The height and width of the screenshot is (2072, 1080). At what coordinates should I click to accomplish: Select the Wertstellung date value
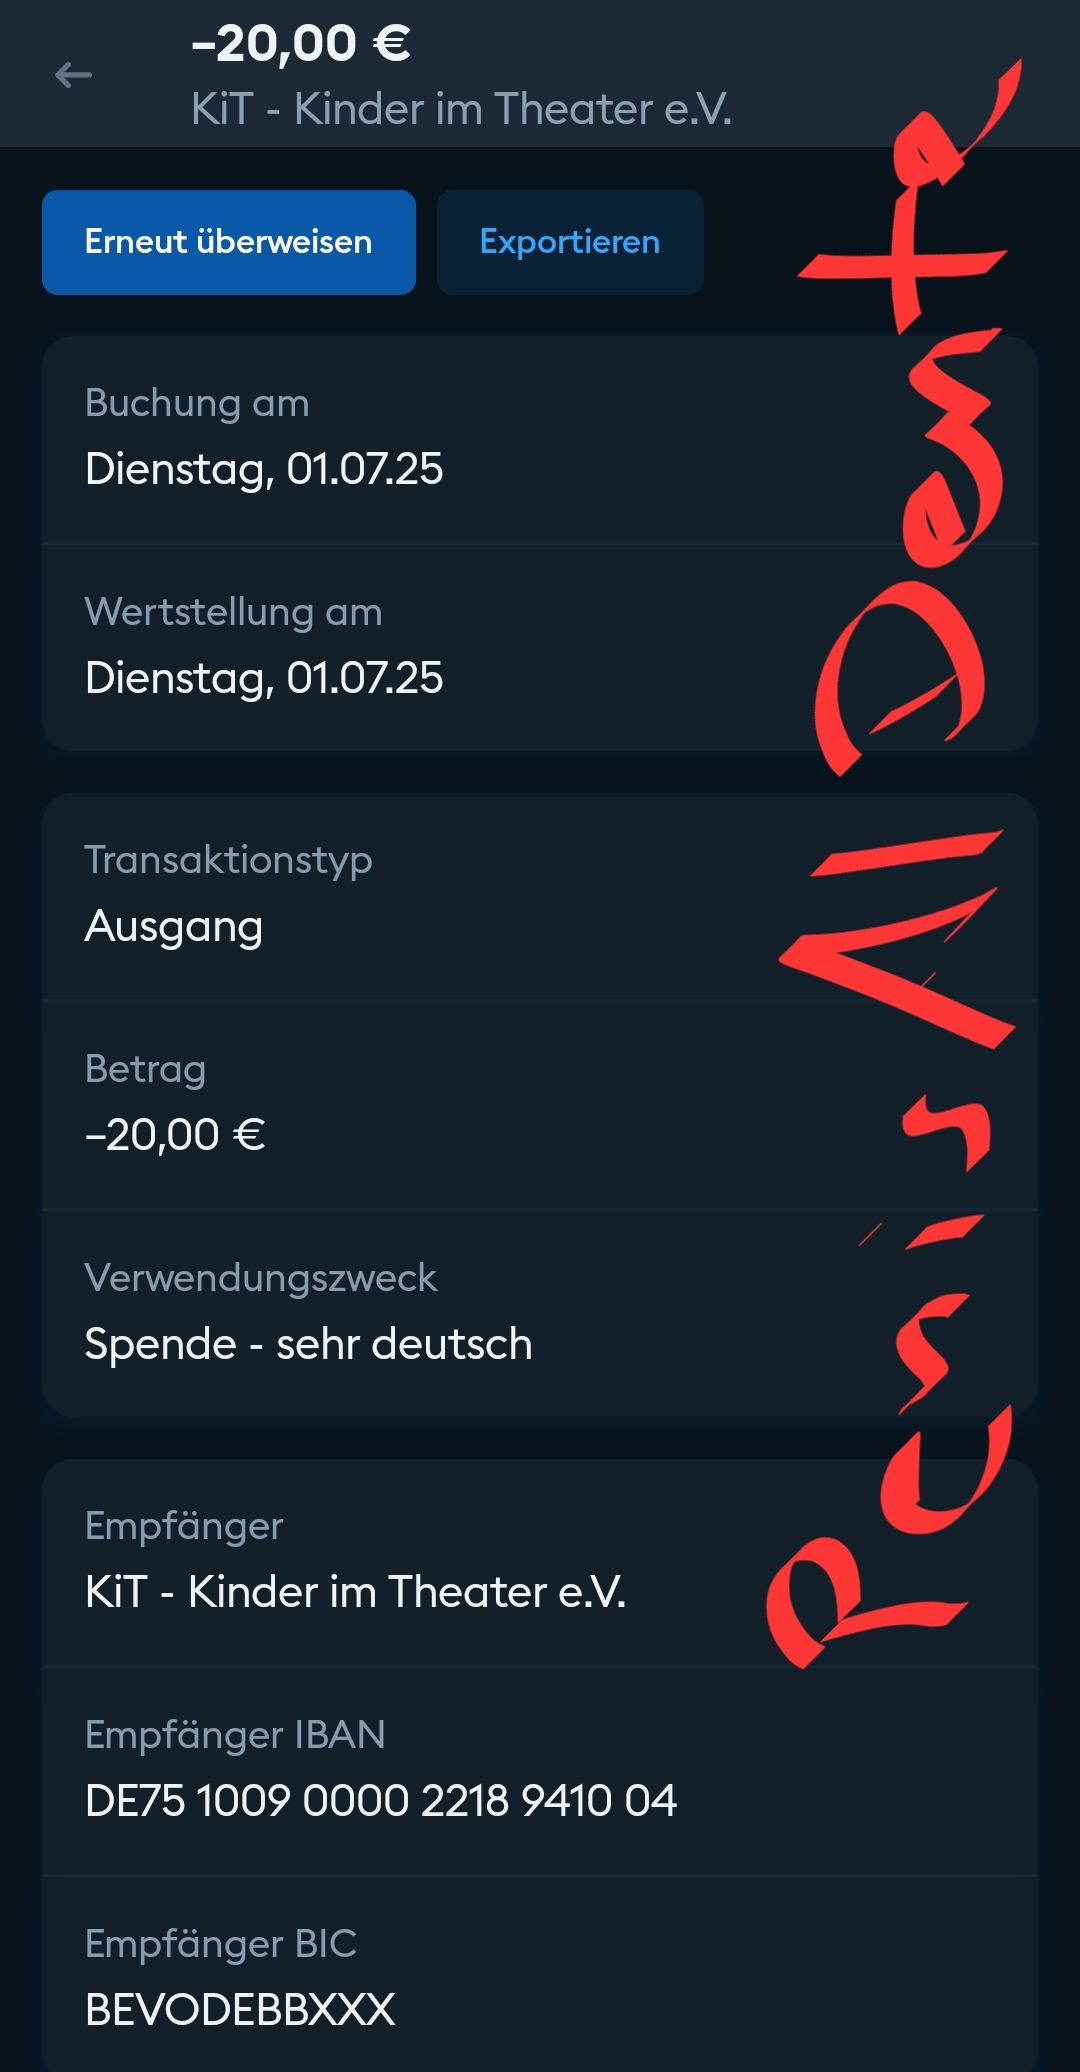(264, 678)
